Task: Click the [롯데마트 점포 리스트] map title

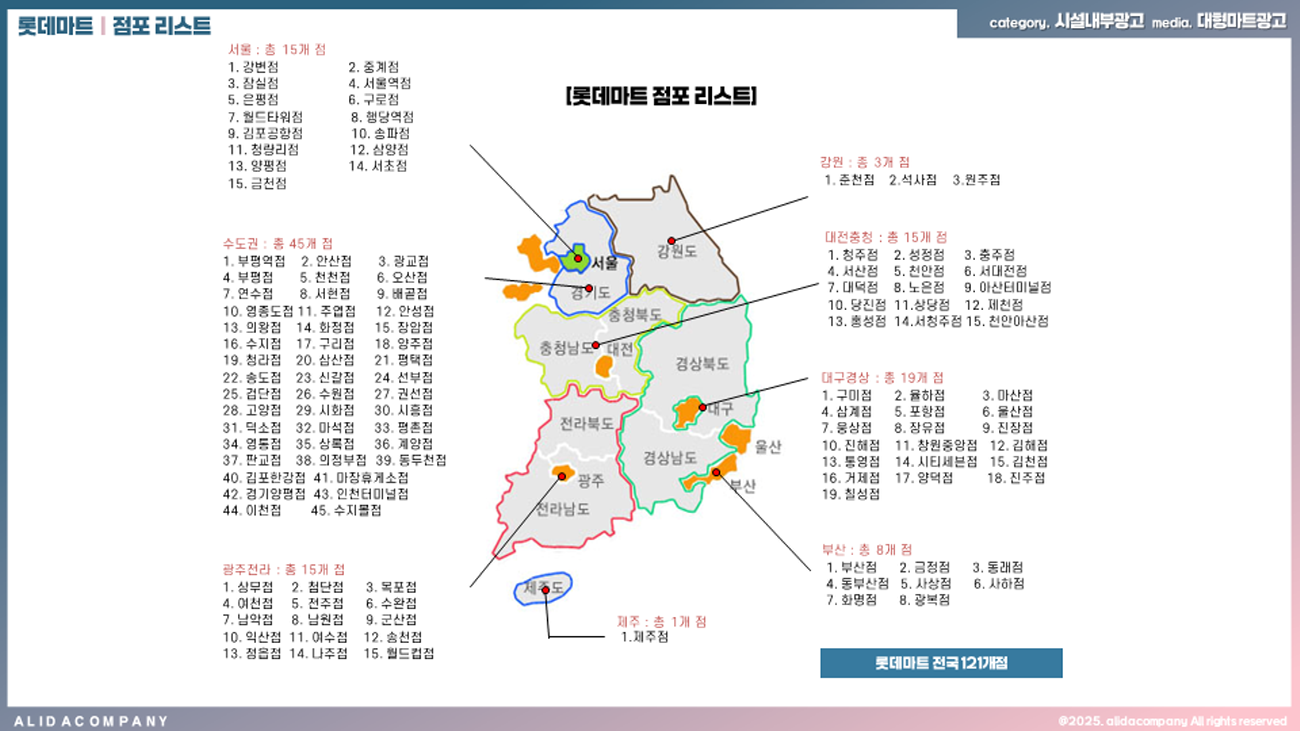Action: [x=661, y=96]
